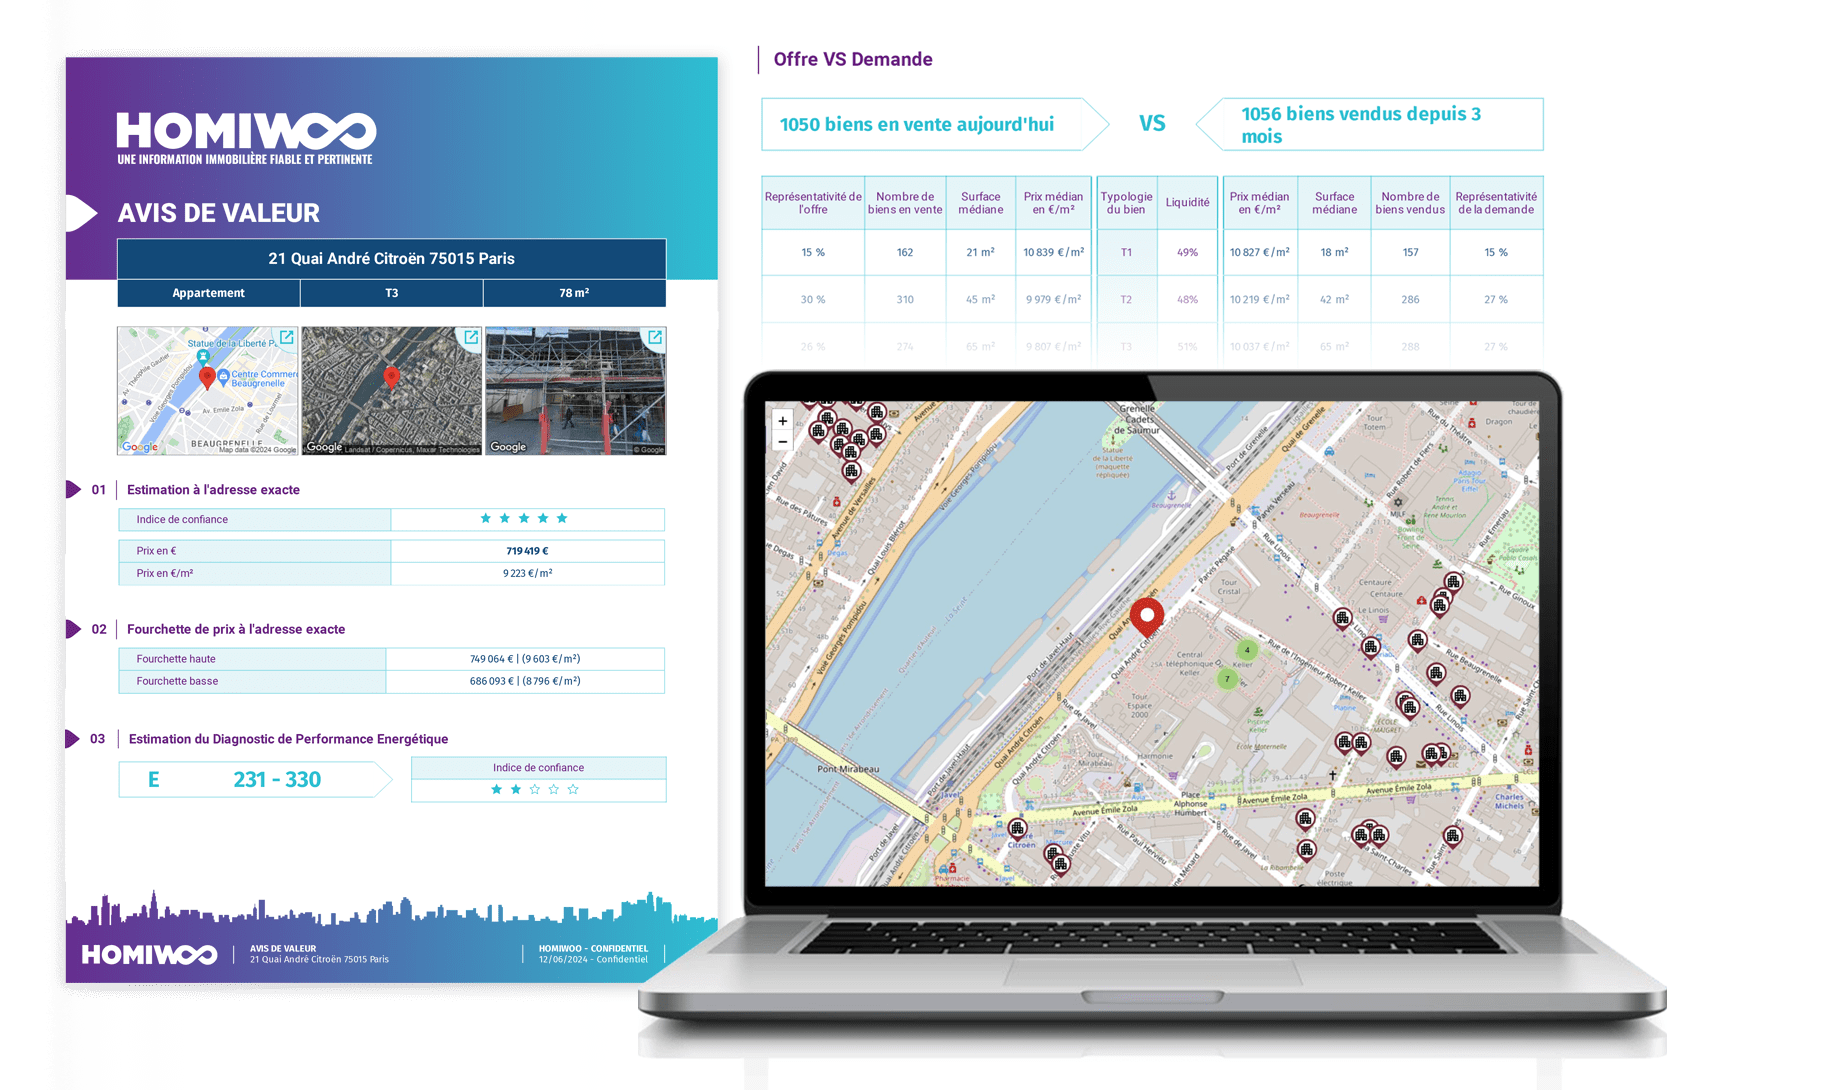This screenshot has width=1830, height=1090.
Task: Click 'HOMIWOO - CONFIDENTIEL' footer text
Action: [593, 948]
